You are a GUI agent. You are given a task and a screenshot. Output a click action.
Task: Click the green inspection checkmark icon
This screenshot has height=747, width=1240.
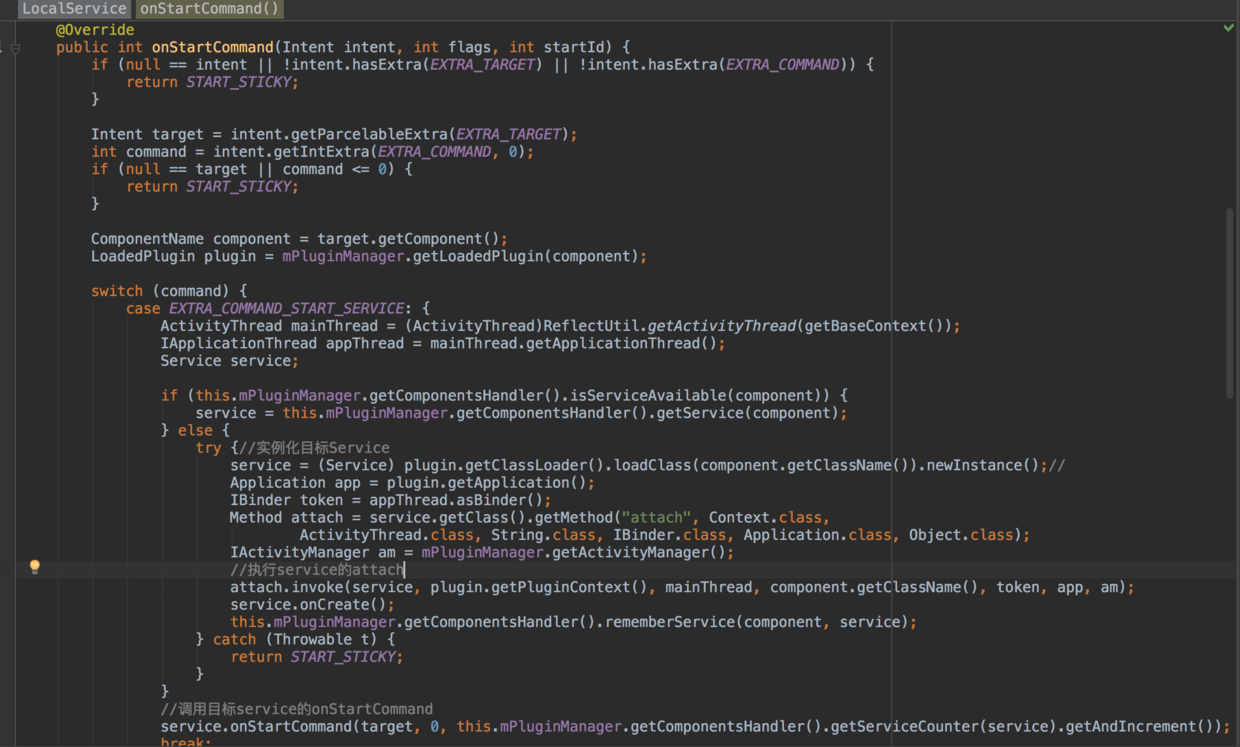click(x=1228, y=28)
